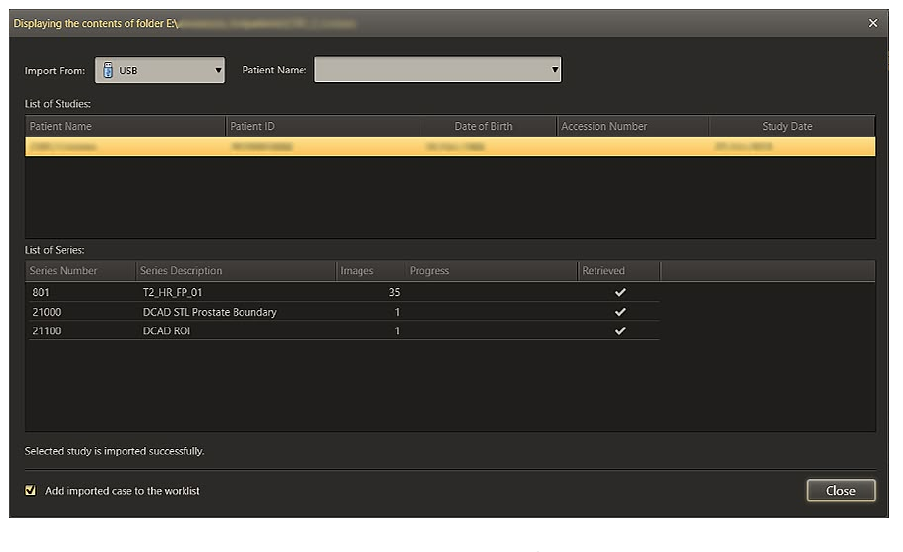Click retrieved checkmark for DCAD ROI
The image size is (903, 552).
620,331
